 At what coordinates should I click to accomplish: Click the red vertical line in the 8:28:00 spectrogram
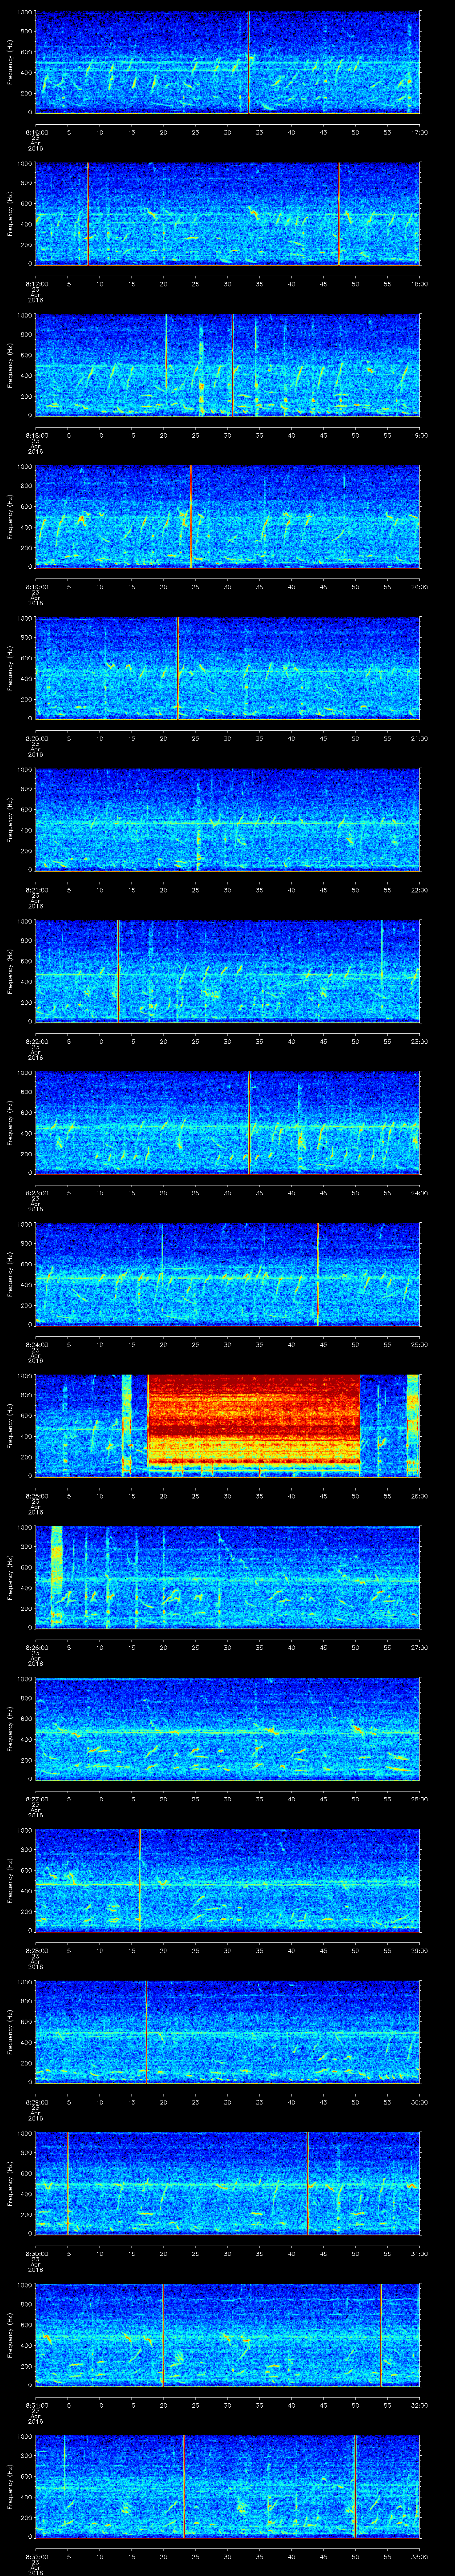click(x=140, y=1880)
